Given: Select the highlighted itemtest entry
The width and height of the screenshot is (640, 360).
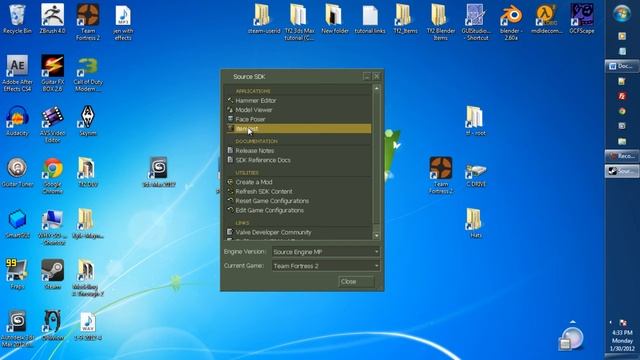Looking at the screenshot, I should (299, 129).
